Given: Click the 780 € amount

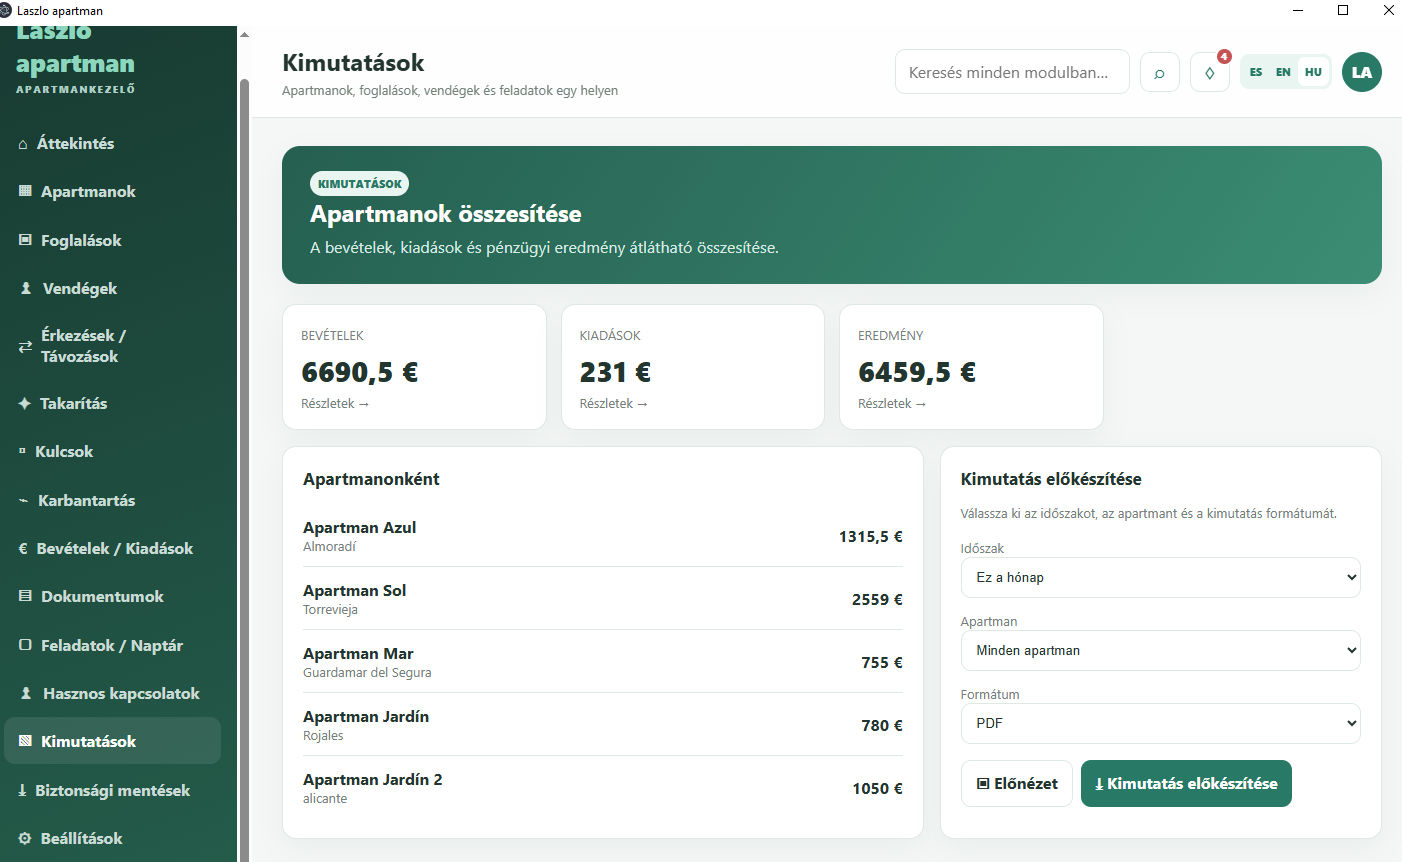Looking at the screenshot, I should pyautogui.click(x=882, y=725).
